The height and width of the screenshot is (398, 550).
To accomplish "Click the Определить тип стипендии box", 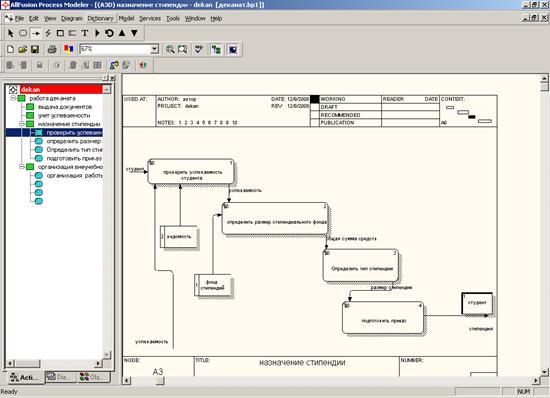I will coord(361,266).
